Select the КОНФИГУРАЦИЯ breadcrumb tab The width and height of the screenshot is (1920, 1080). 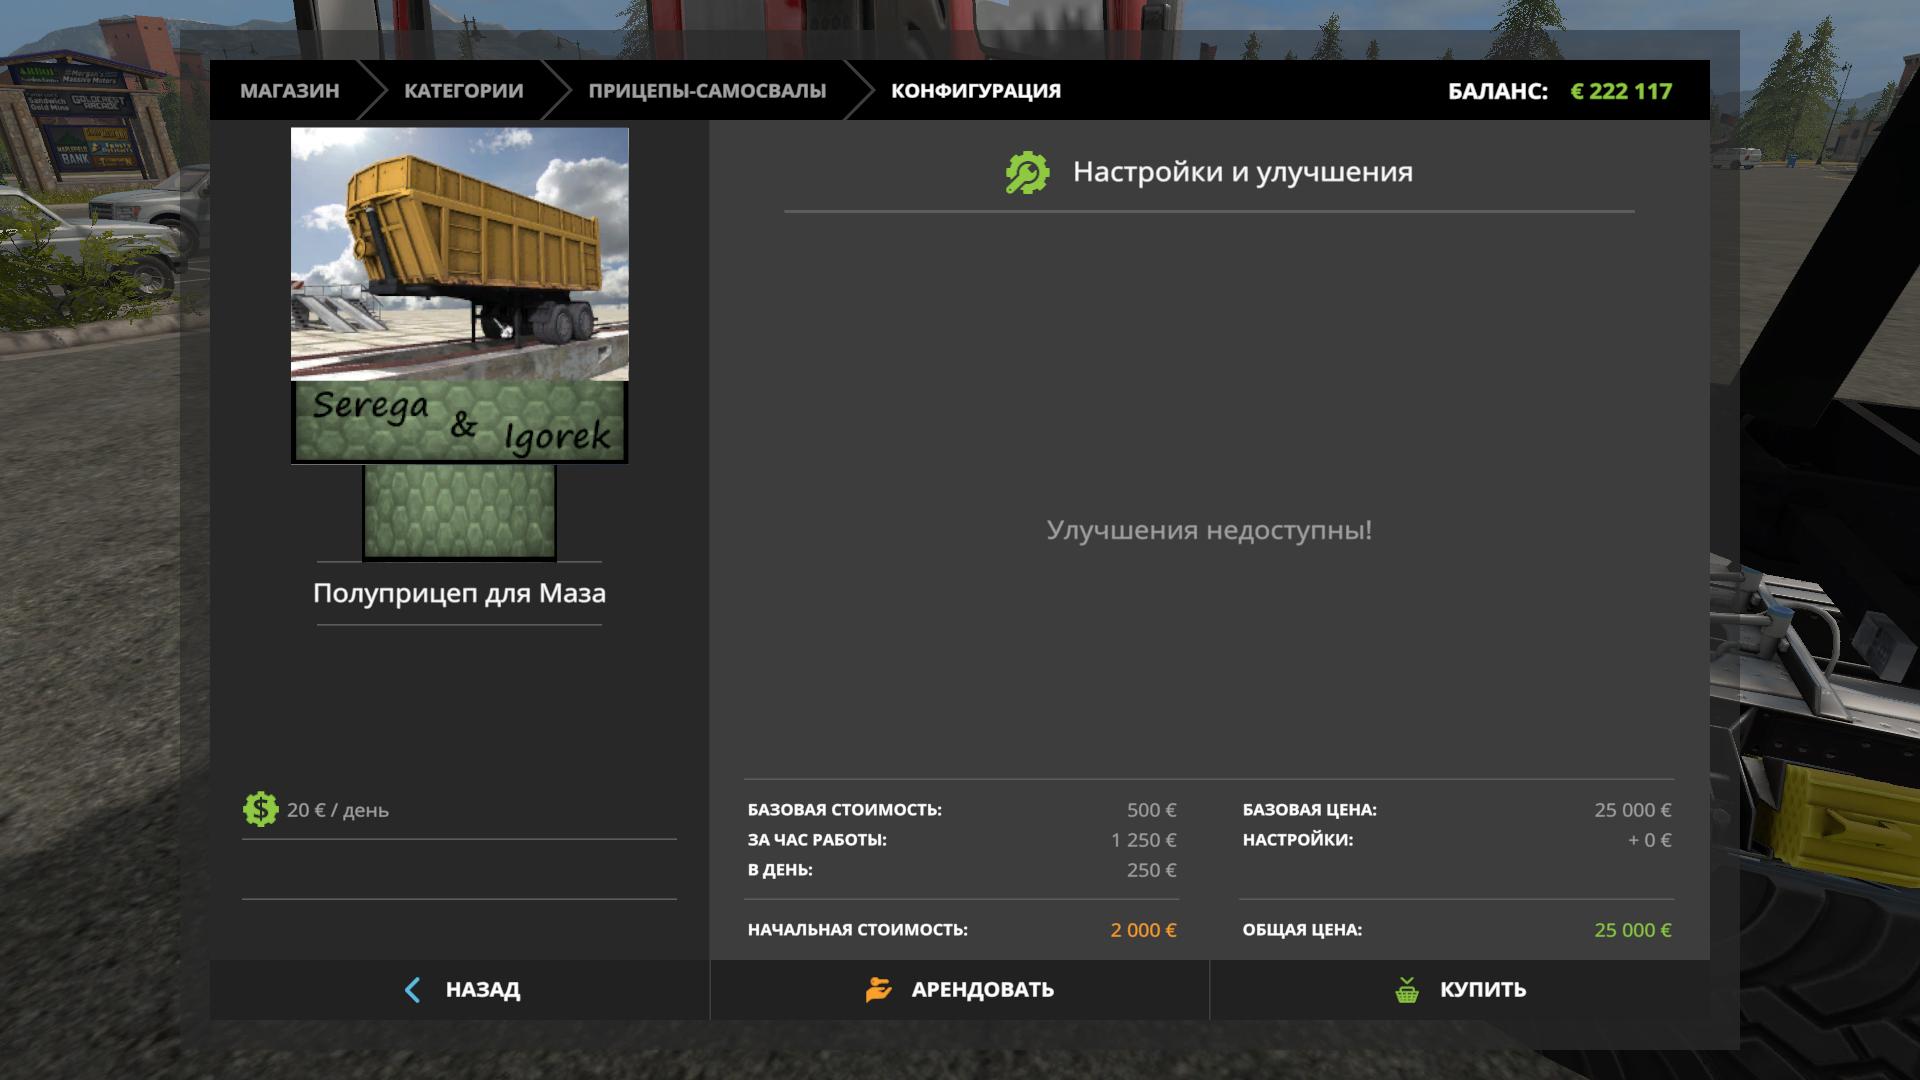pyautogui.click(x=975, y=91)
